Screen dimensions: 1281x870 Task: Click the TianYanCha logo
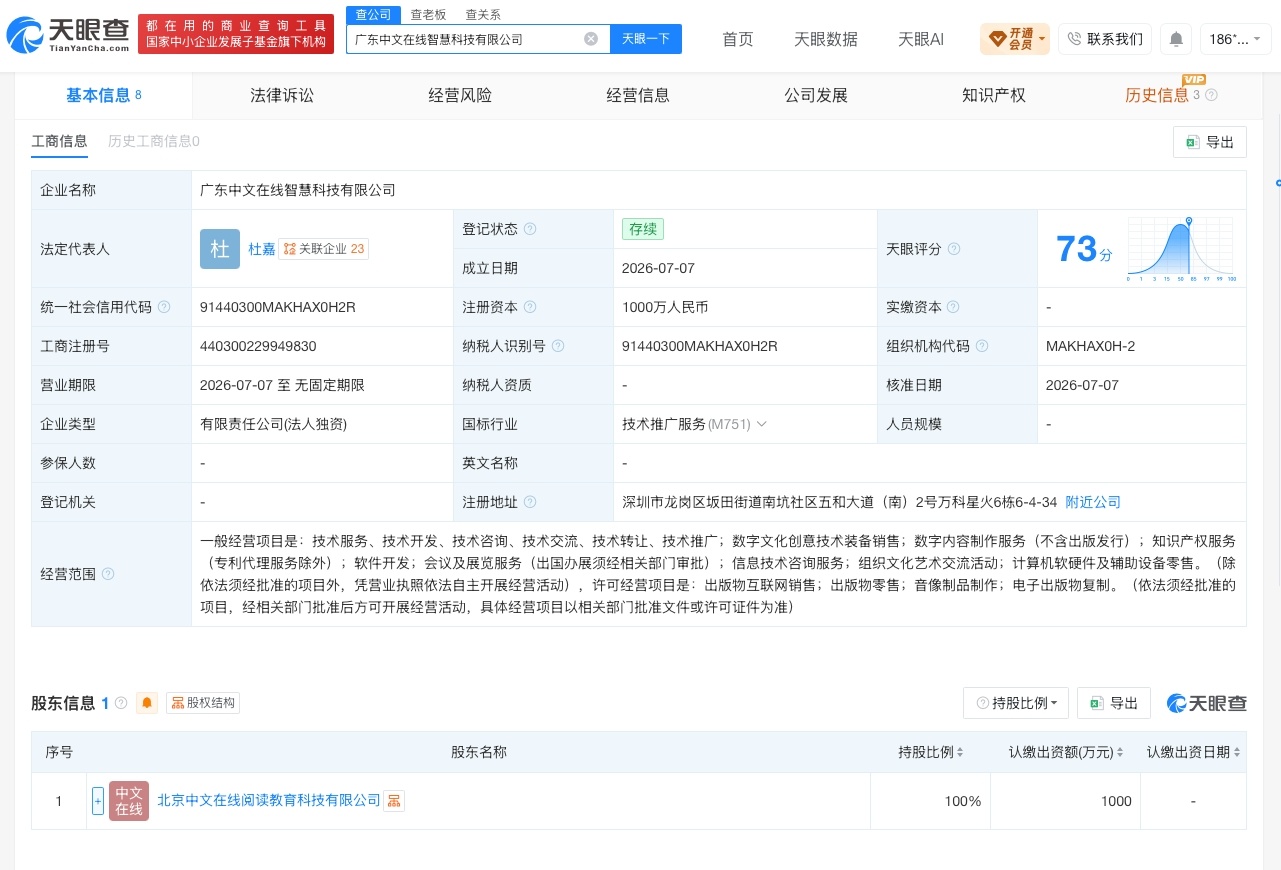pyautogui.click(x=68, y=35)
